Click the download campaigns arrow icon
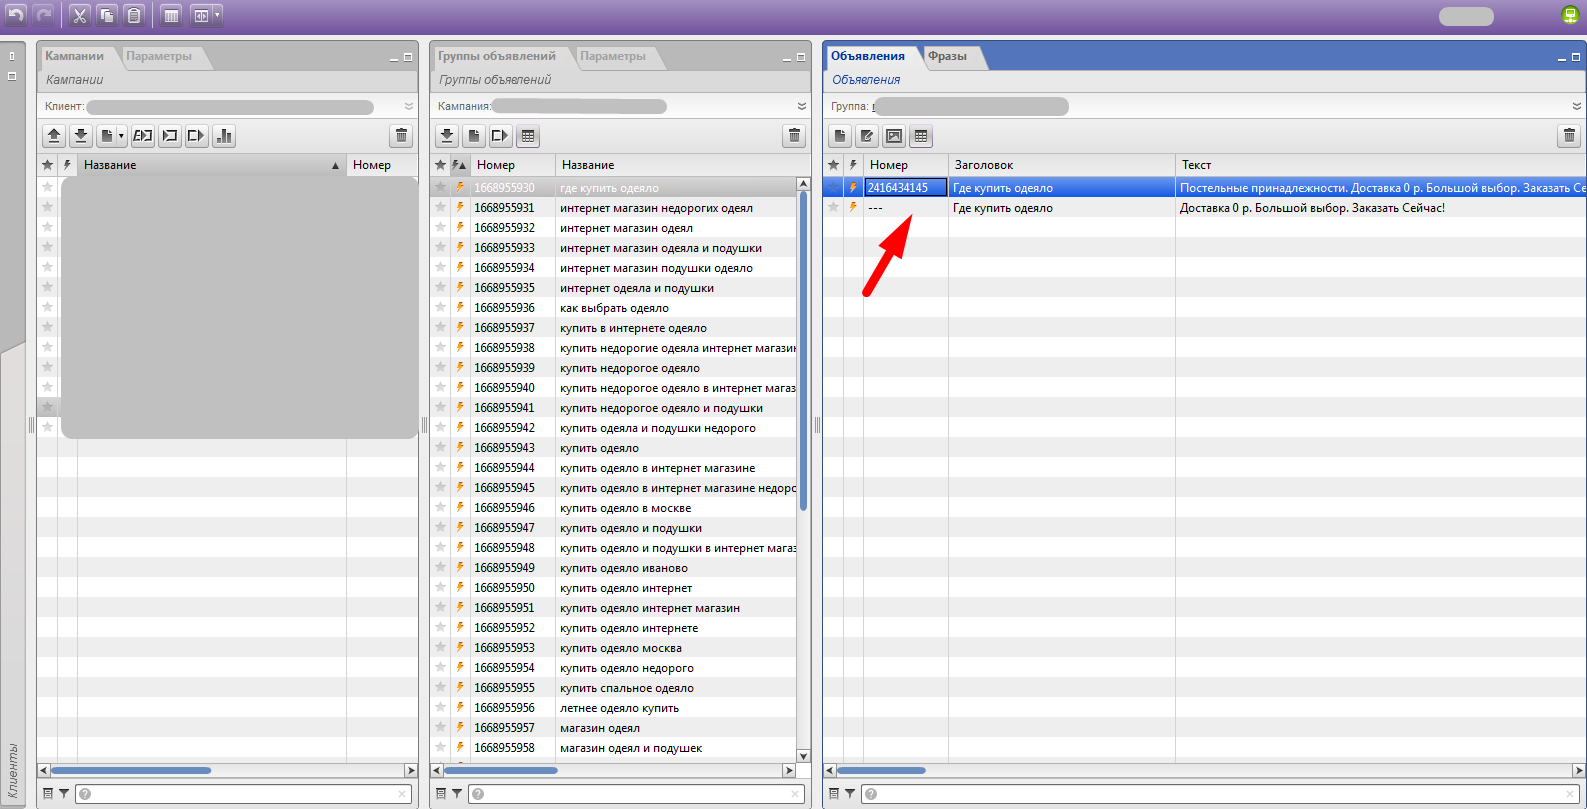1587x809 pixels. pos(81,136)
